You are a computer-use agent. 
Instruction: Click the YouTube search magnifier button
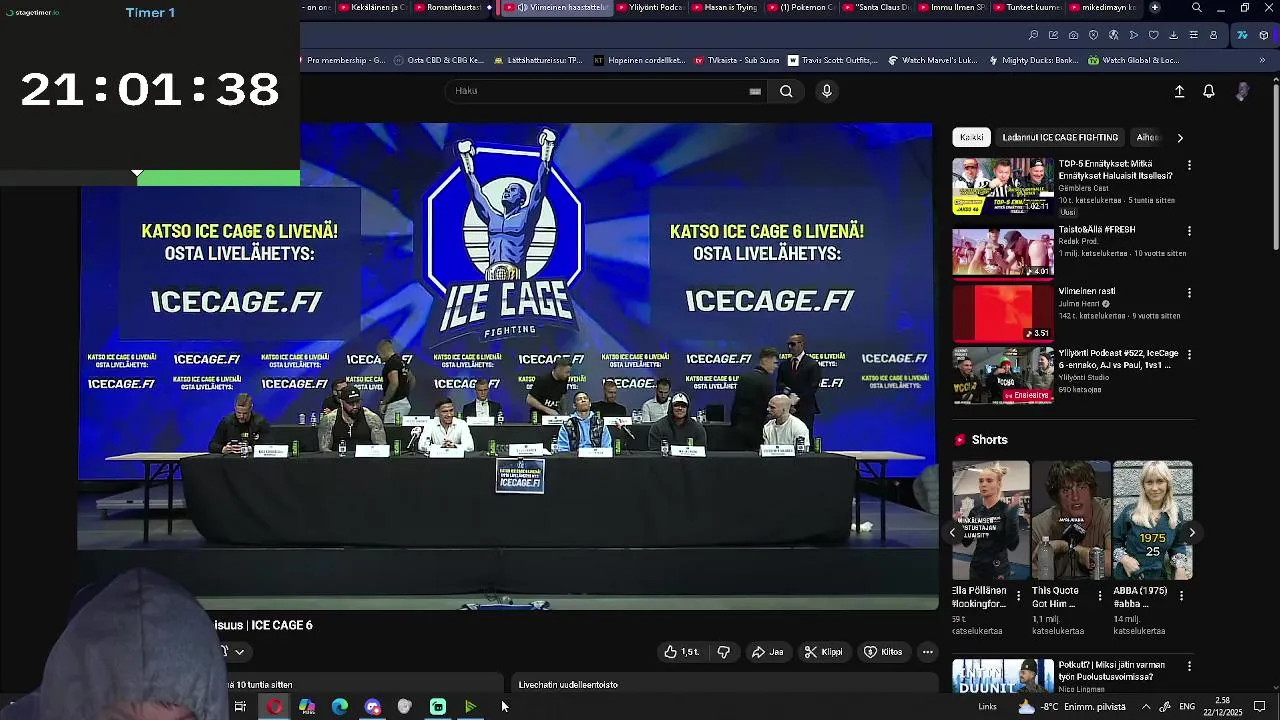786,91
